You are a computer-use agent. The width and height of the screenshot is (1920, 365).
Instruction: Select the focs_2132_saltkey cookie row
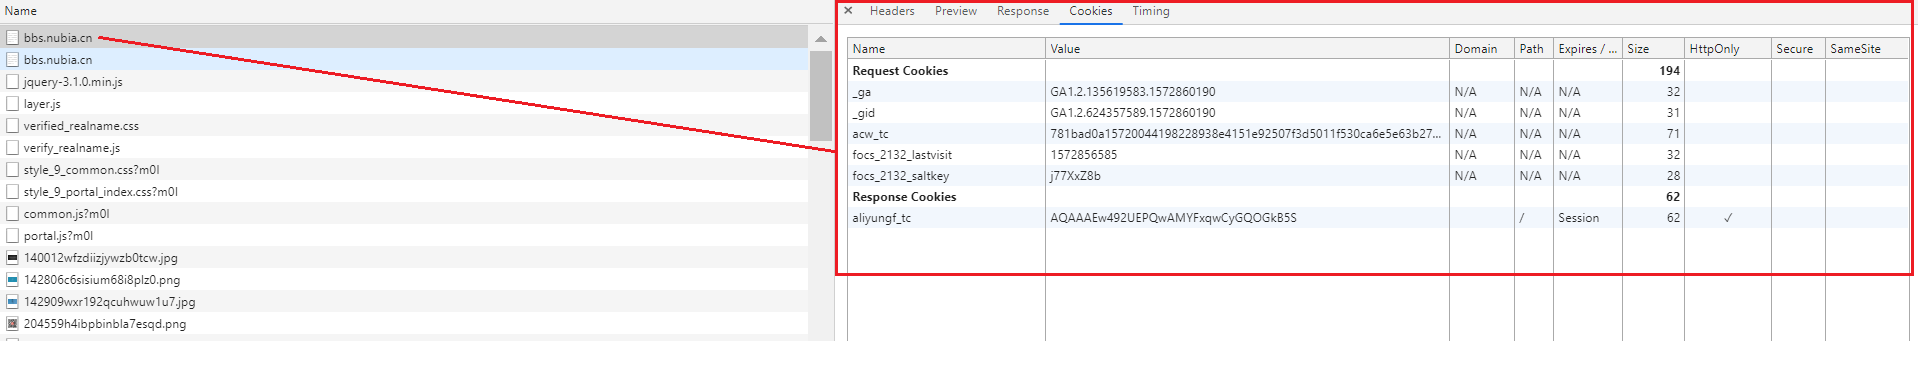(x=1378, y=175)
